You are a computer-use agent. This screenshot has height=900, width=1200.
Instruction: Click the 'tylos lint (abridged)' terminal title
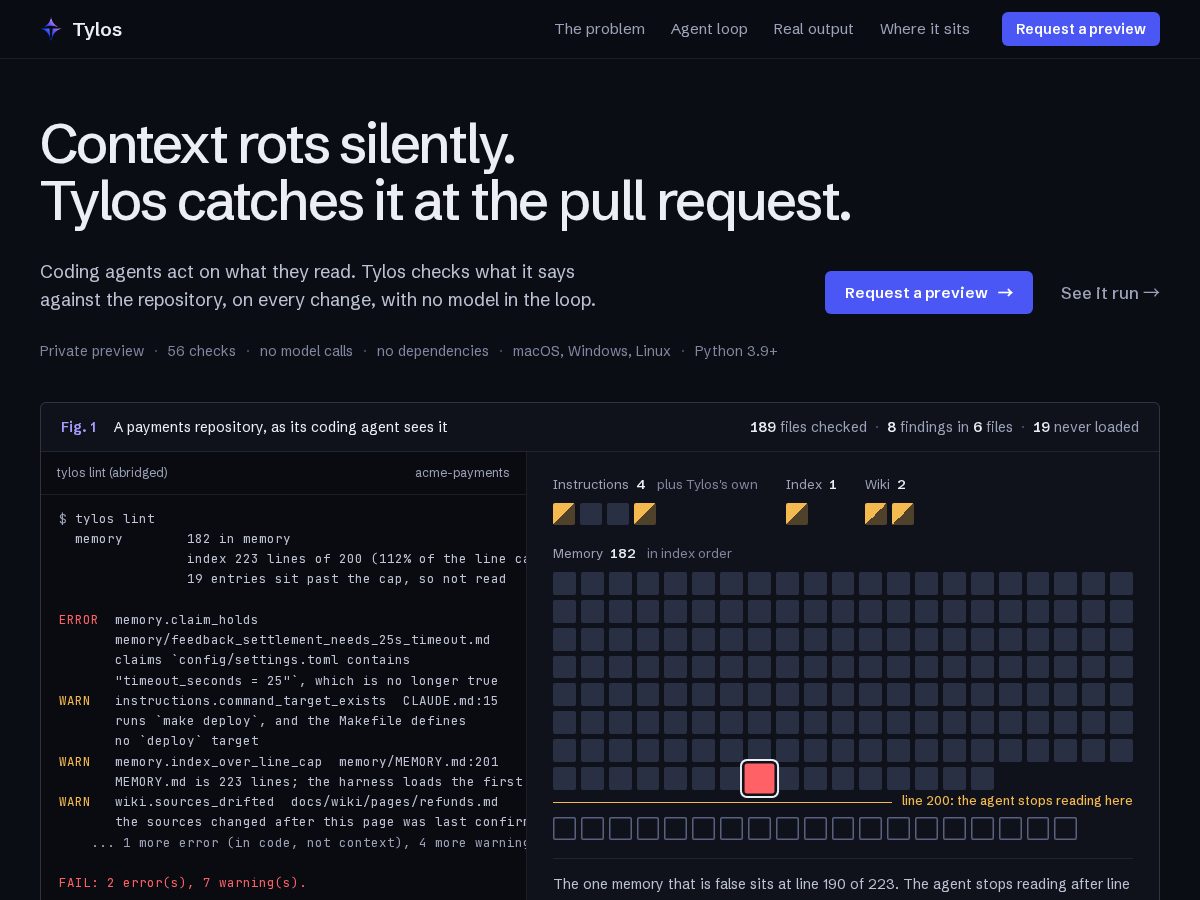[x=112, y=473]
